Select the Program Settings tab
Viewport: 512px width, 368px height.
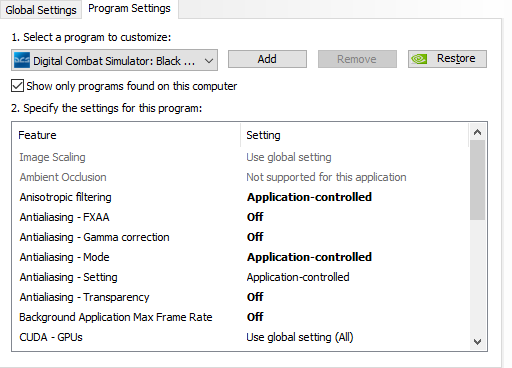(x=129, y=9)
